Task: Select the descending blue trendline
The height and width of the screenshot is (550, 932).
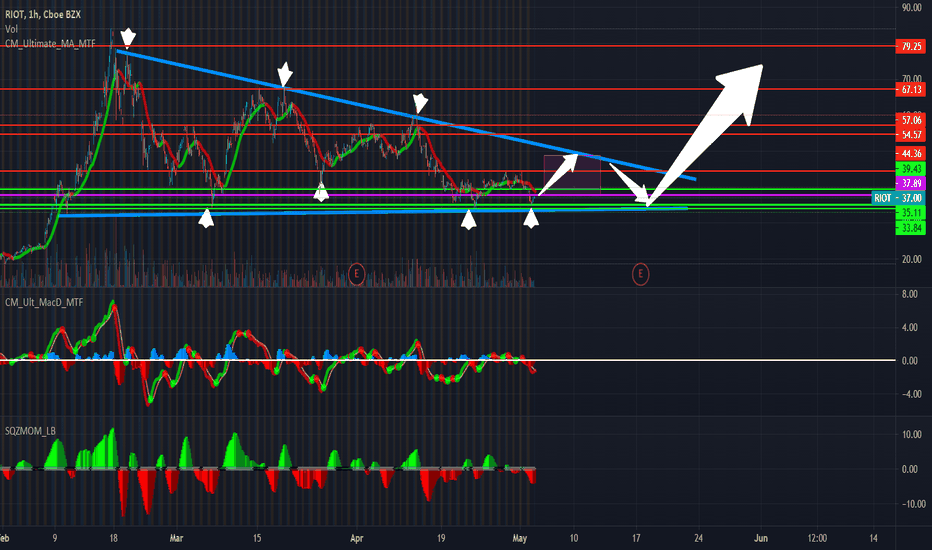Action: [x=405, y=115]
